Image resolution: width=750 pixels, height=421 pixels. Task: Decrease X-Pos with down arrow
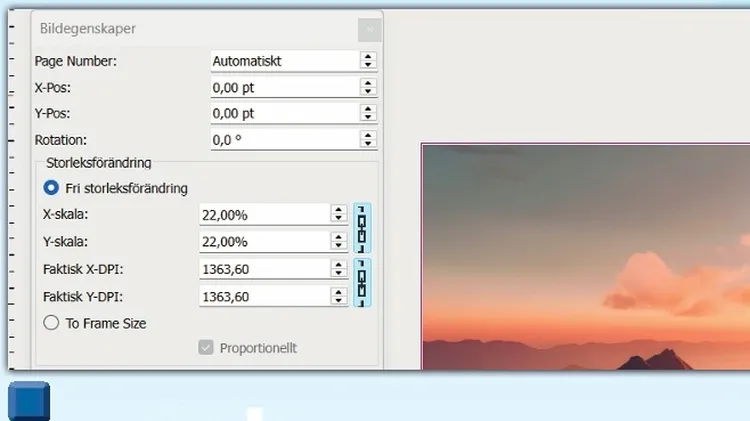368,92
